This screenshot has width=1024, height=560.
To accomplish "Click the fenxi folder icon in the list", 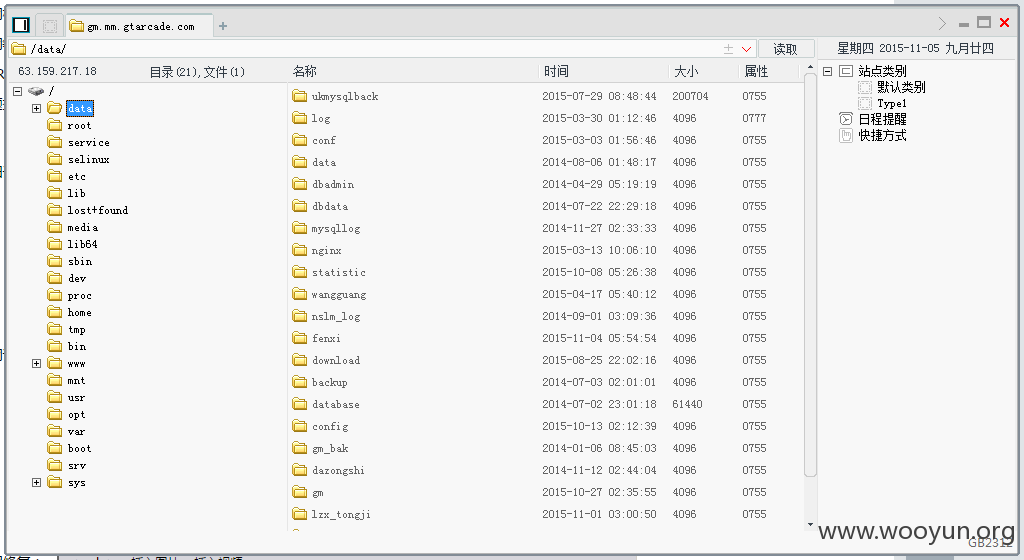I will (300, 338).
